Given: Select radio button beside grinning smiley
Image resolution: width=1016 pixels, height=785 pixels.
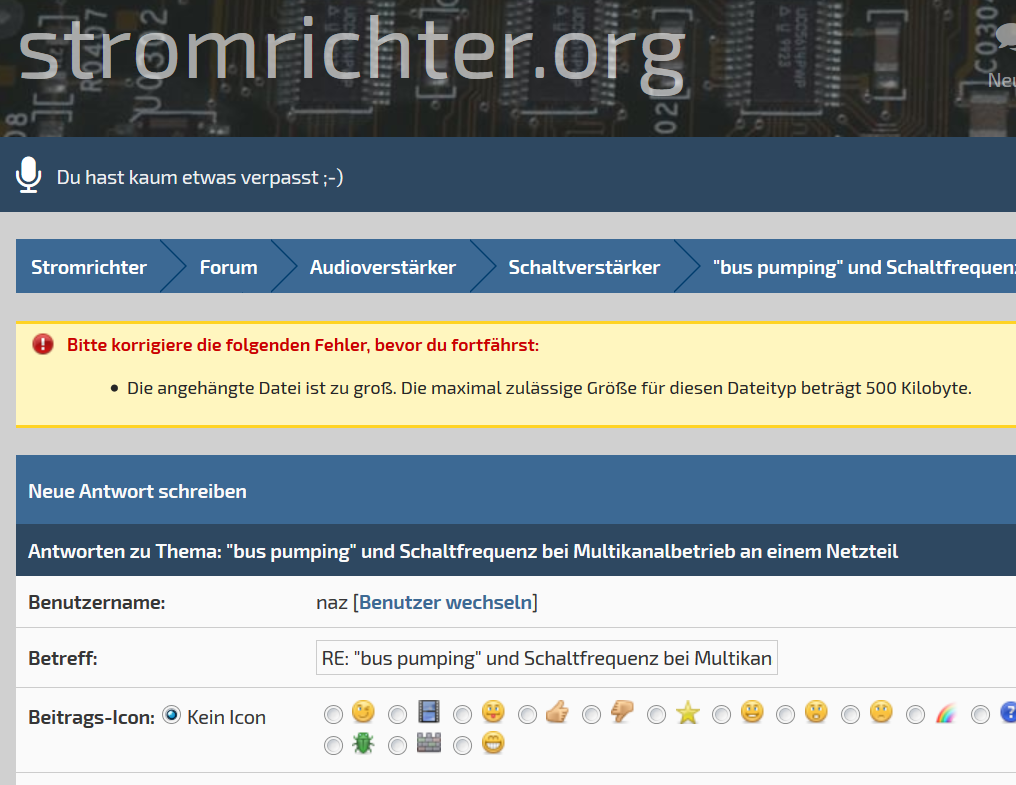Looking at the screenshot, I should click(462, 746).
